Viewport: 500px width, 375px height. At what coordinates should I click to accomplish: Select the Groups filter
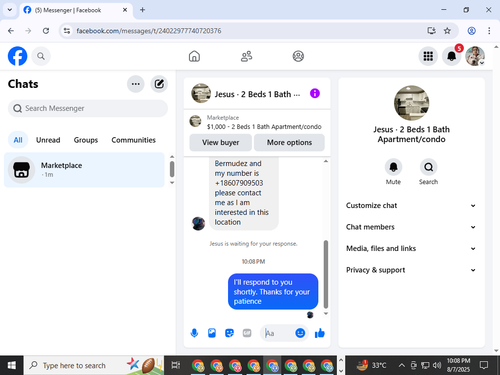tap(86, 140)
